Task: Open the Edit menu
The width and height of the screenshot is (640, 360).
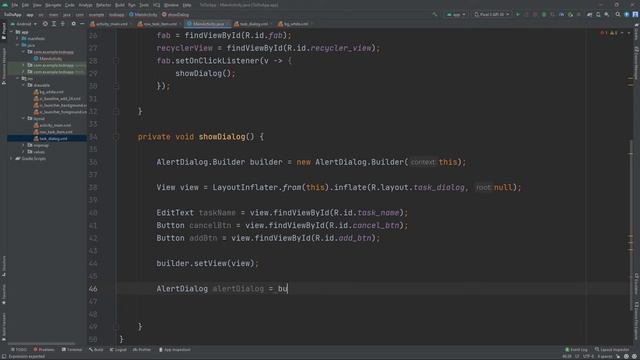Action: [x=25, y=5]
